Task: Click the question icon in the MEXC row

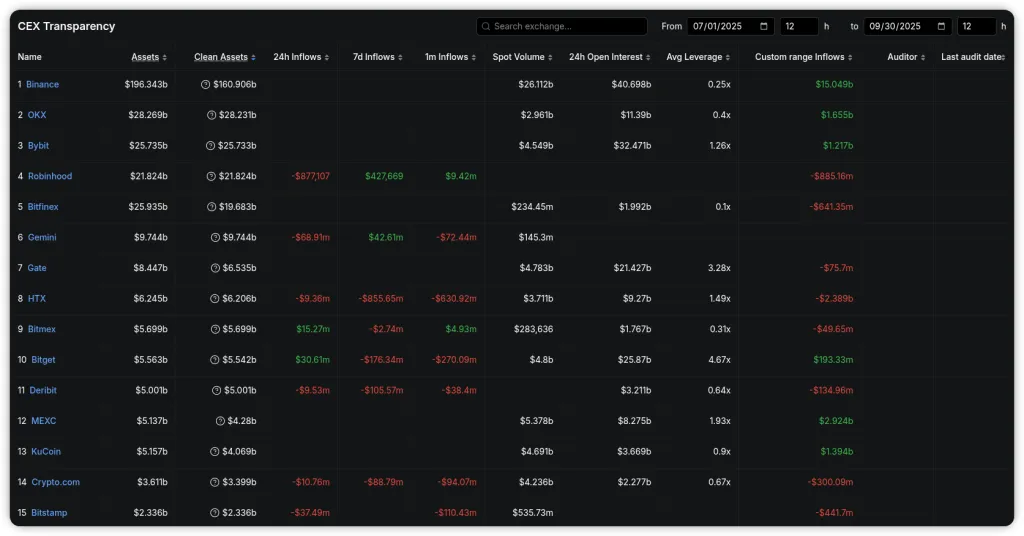Action: tap(220, 421)
